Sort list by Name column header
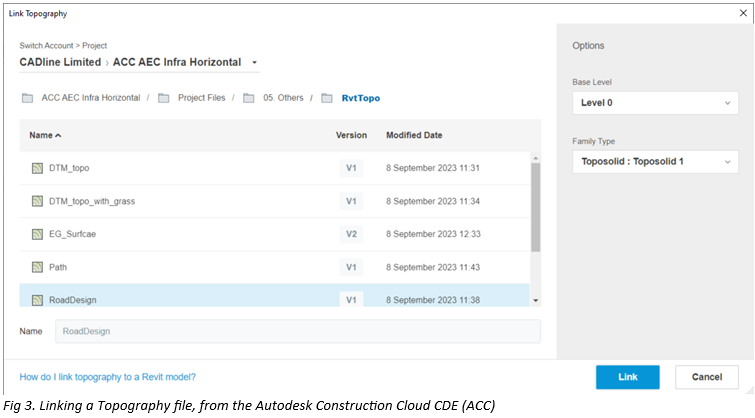 tap(45, 135)
